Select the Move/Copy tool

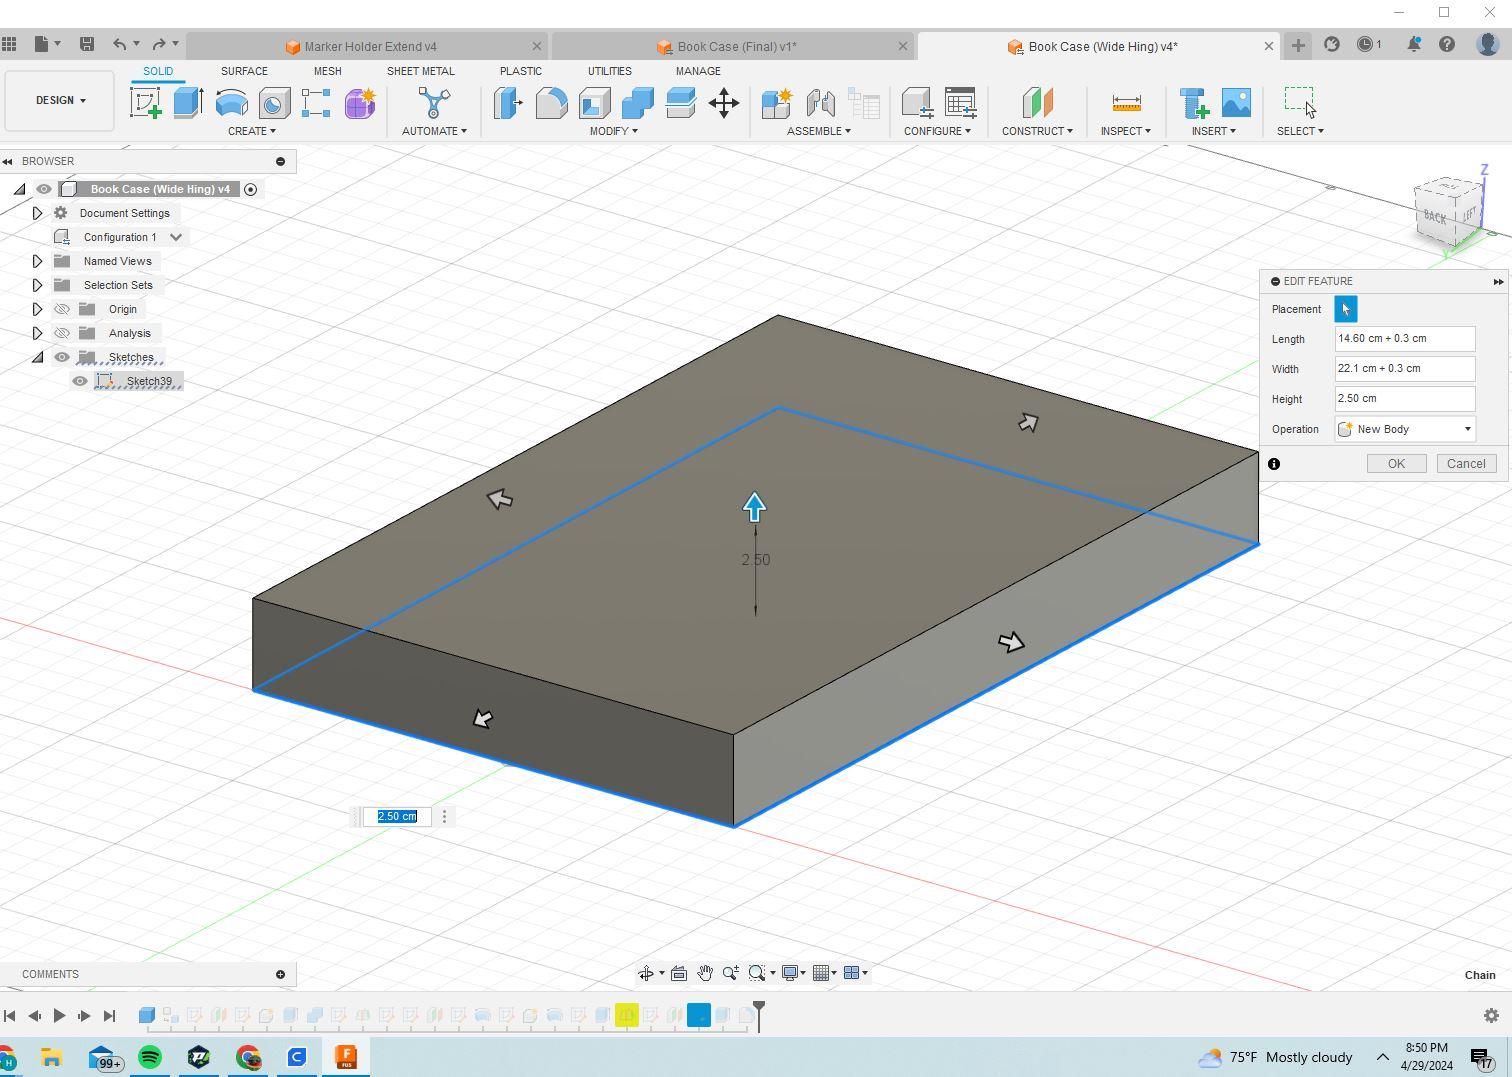pos(724,103)
